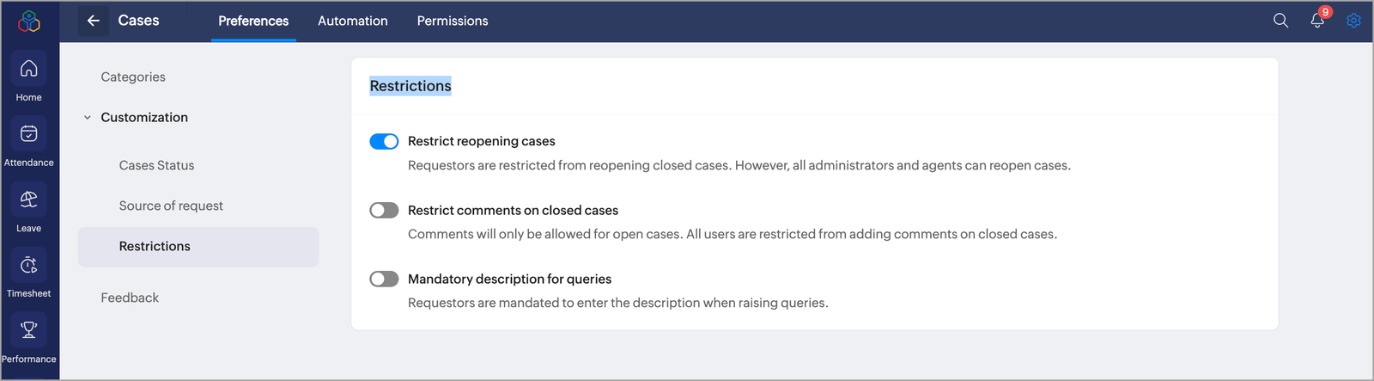This screenshot has width=1374, height=381.
Task: Enable Mandatory description for queries toggle
Action: (x=384, y=279)
